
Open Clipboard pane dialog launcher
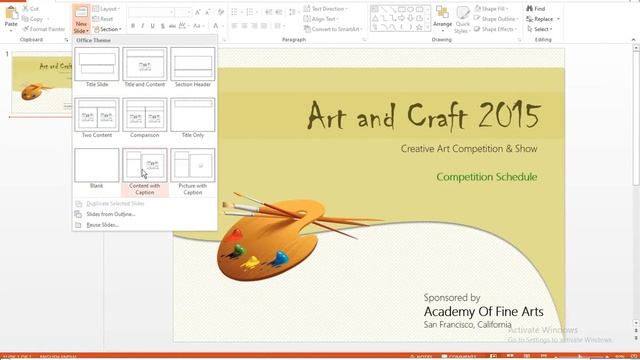click(x=66, y=40)
